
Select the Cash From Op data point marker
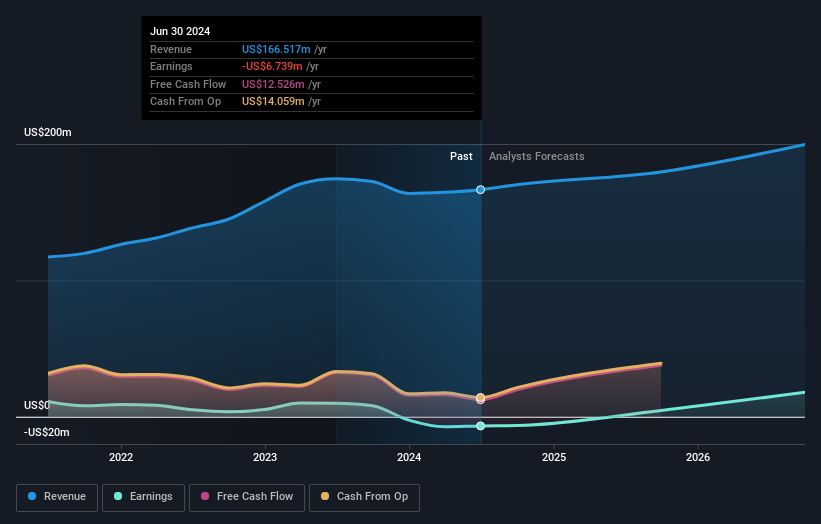481,398
